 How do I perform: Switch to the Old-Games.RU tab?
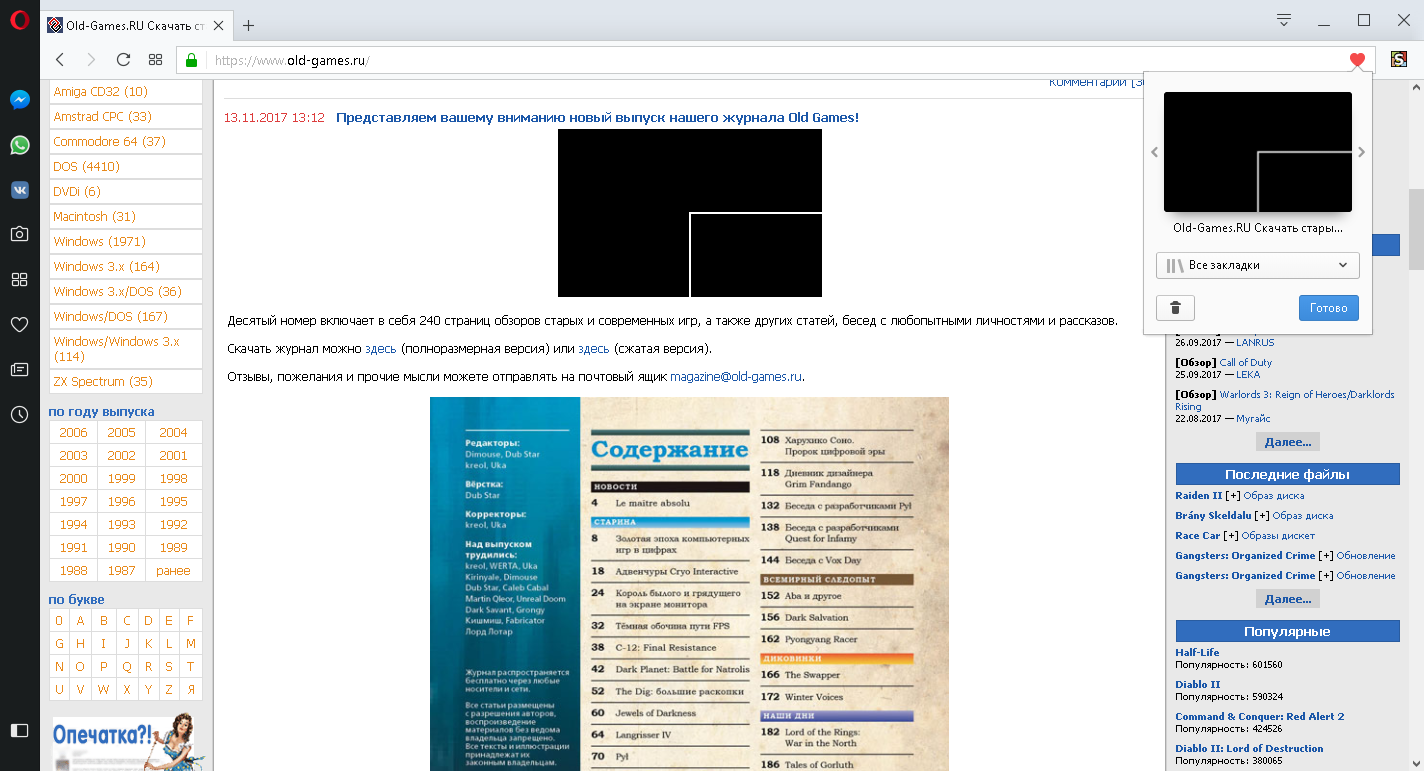[x=137, y=25]
